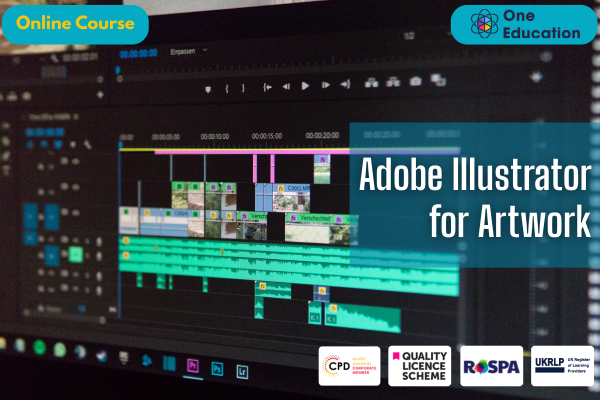Click the UKRLP badge
The height and width of the screenshot is (400, 600).
click(x=561, y=365)
